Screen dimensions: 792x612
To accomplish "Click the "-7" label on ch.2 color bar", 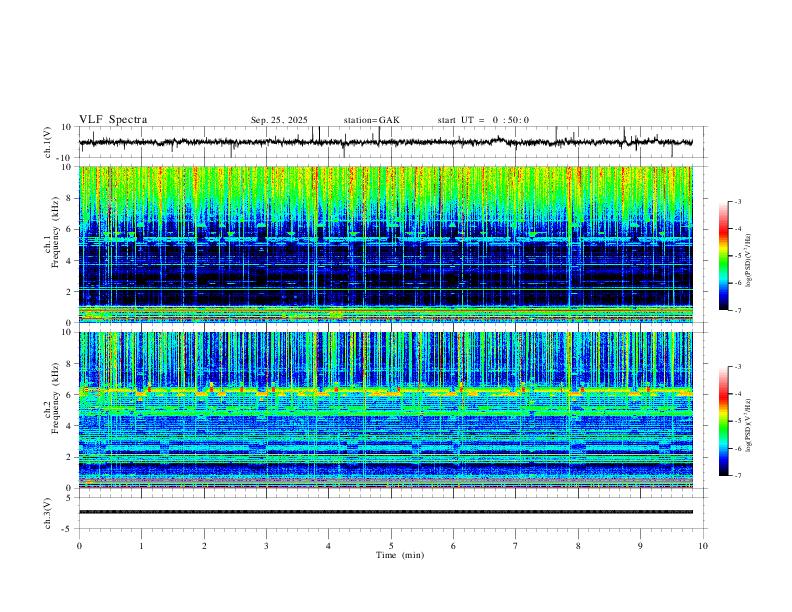I will (x=737, y=476).
